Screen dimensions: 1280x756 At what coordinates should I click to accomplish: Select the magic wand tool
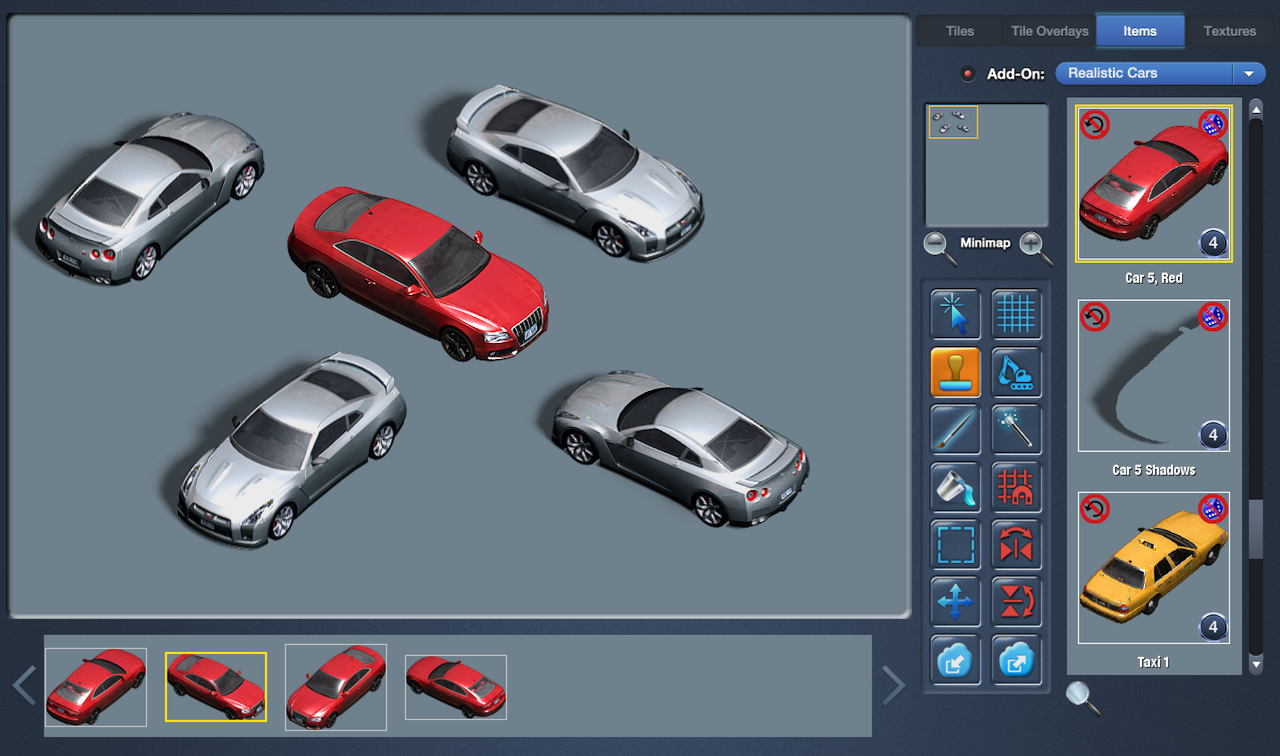pos(1016,430)
